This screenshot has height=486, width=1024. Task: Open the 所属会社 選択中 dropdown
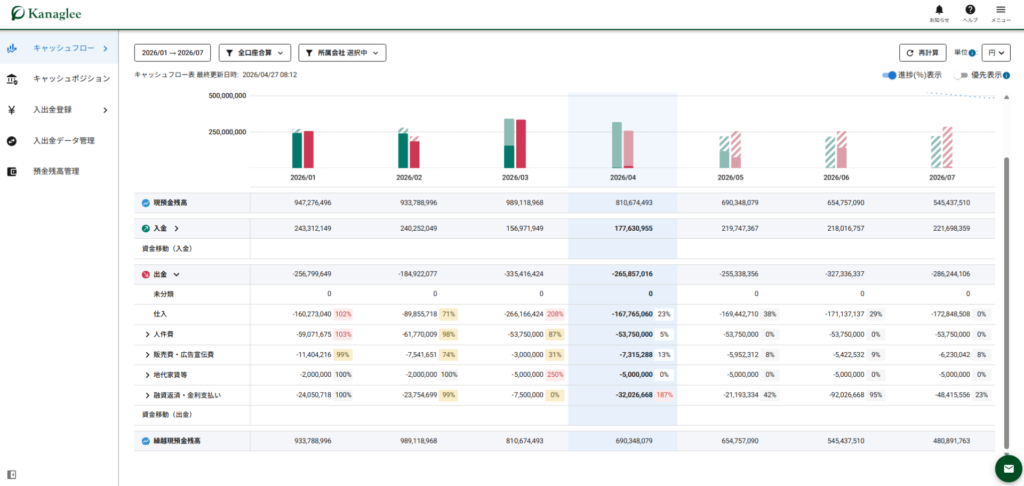342,53
